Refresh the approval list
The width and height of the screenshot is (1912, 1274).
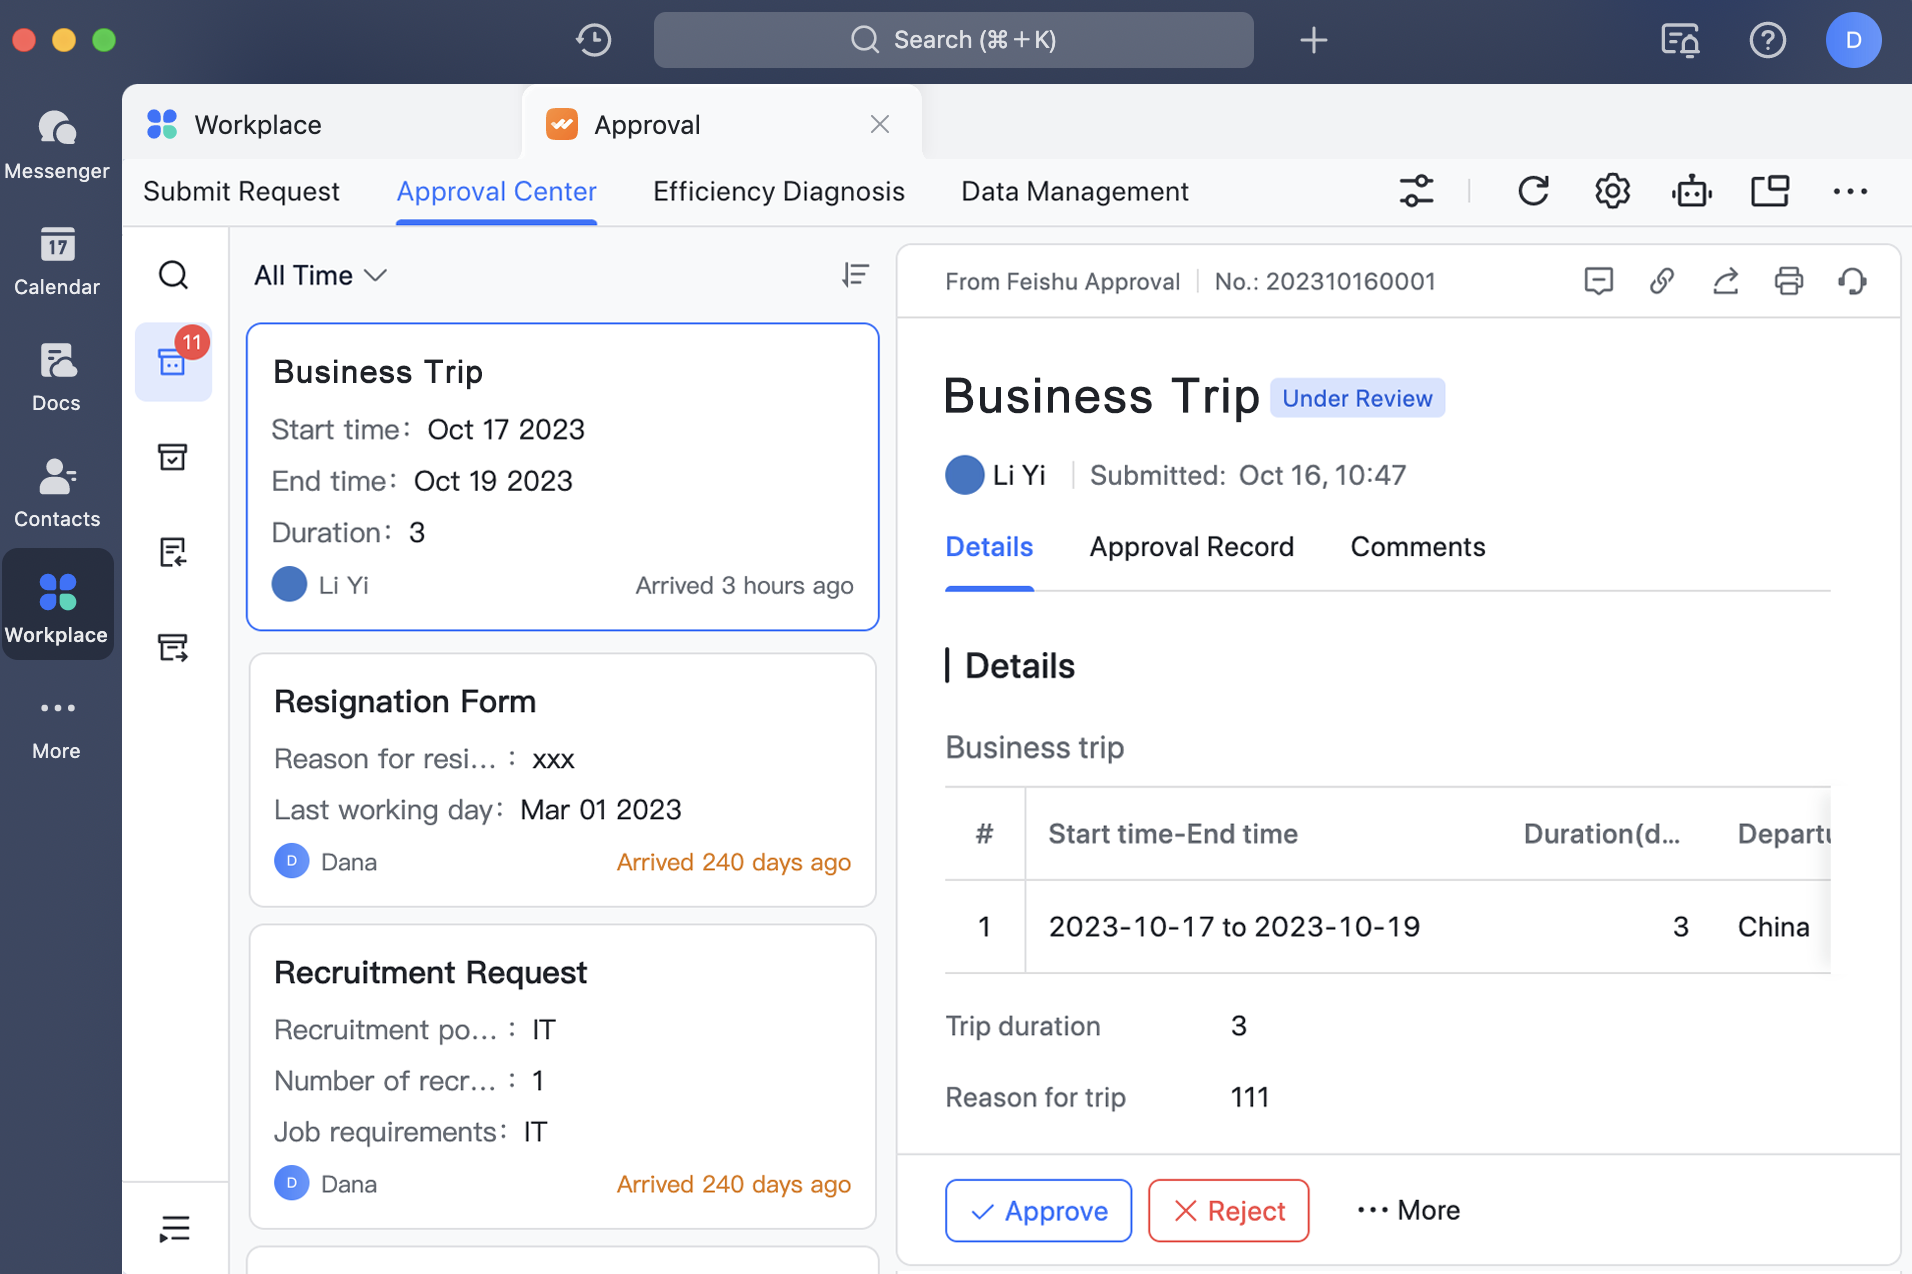point(1533,190)
